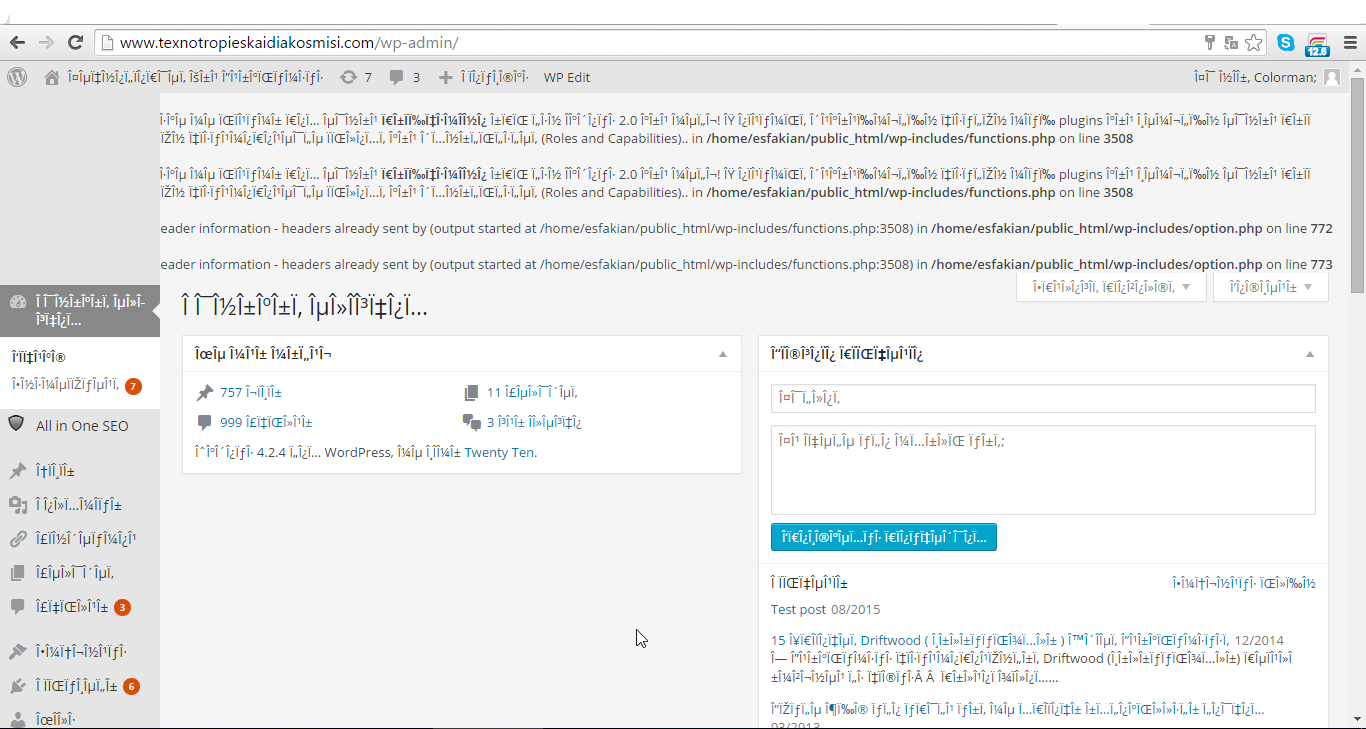Click the browser forward arrow
1366x729 pixels.
point(46,43)
